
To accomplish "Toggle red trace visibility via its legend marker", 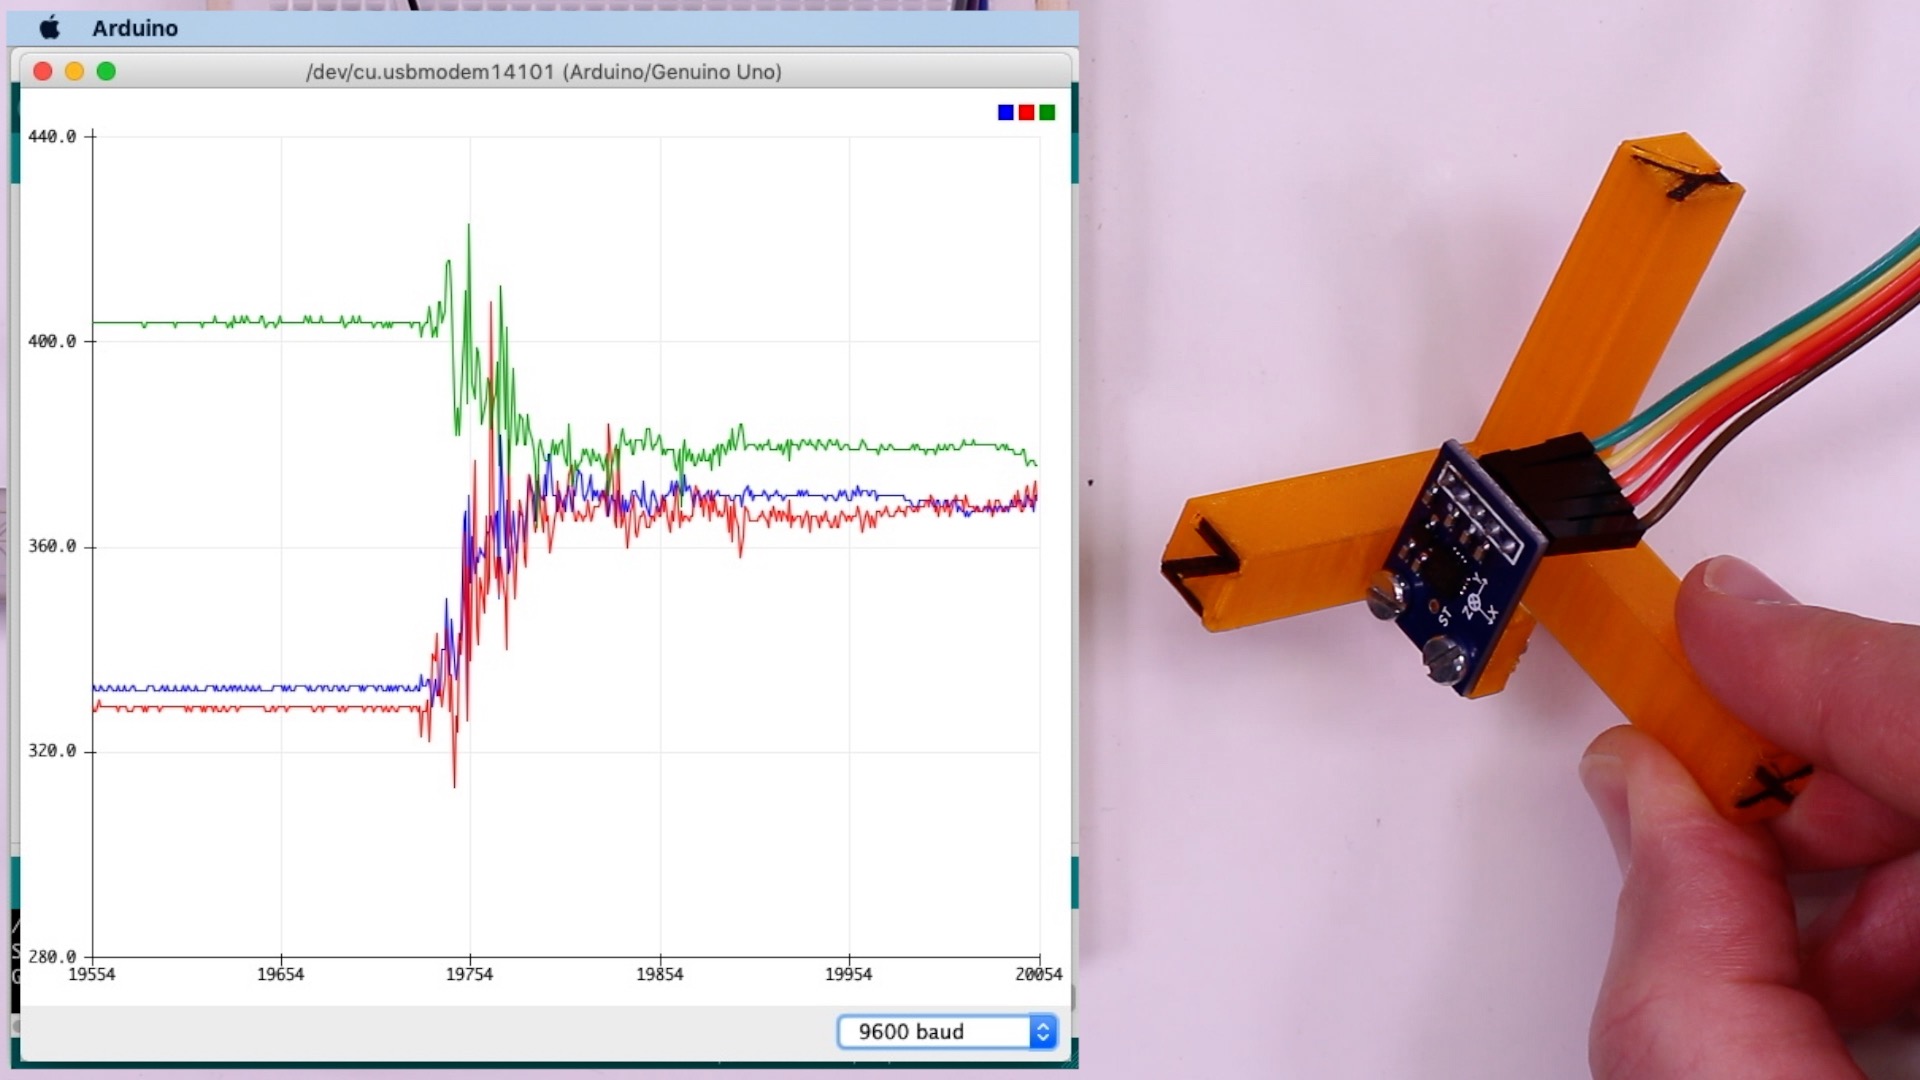I will (x=1026, y=112).
